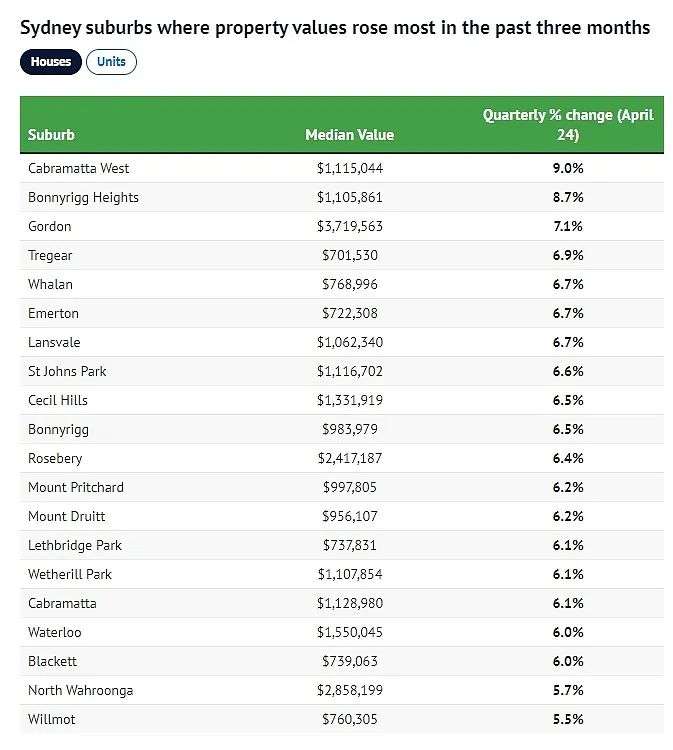Click the Tregear row
The height and width of the screenshot is (750, 673).
click(x=342, y=255)
